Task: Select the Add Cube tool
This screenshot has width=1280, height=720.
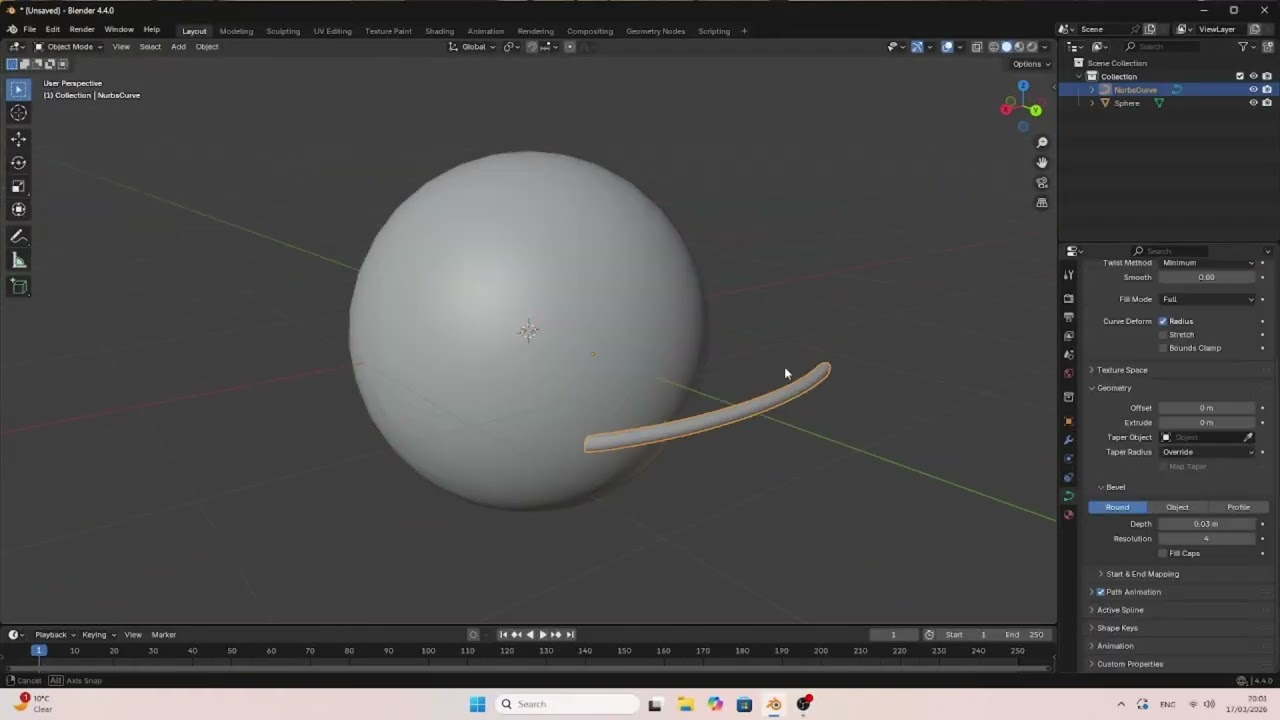Action: [x=18, y=287]
